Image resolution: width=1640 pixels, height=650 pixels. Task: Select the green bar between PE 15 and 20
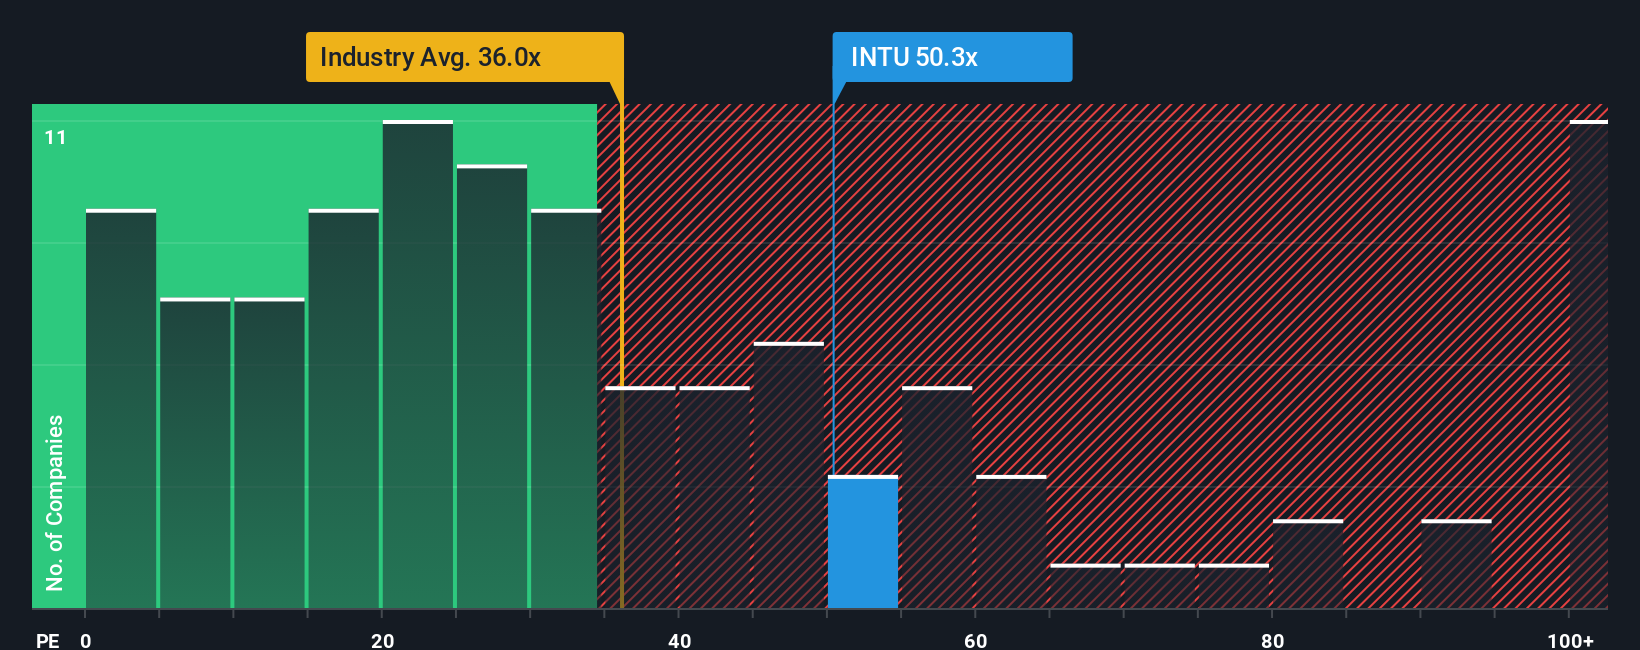(x=344, y=409)
